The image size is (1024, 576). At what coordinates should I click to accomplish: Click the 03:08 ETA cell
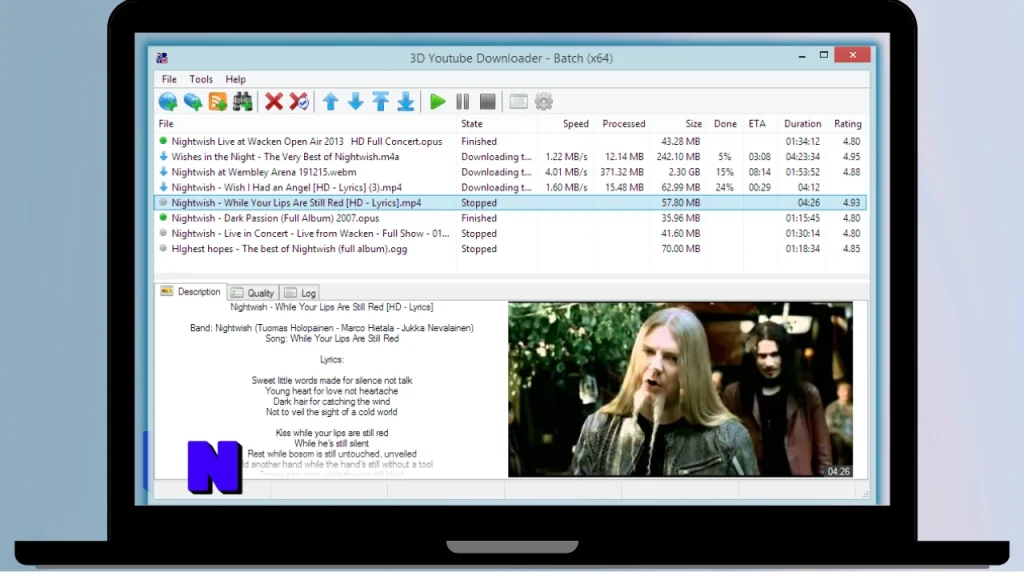click(x=760, y=157)
